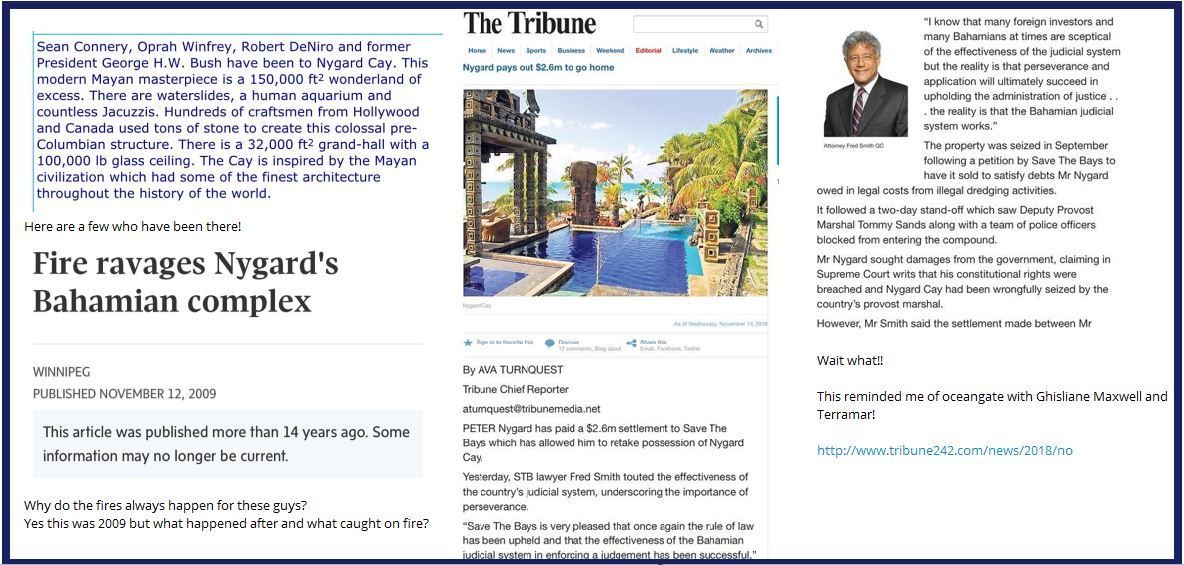The width and height of the screenshot is (1184, 565).
Task: Open the Weather tab in Tribune navigation
Action: 722,51
